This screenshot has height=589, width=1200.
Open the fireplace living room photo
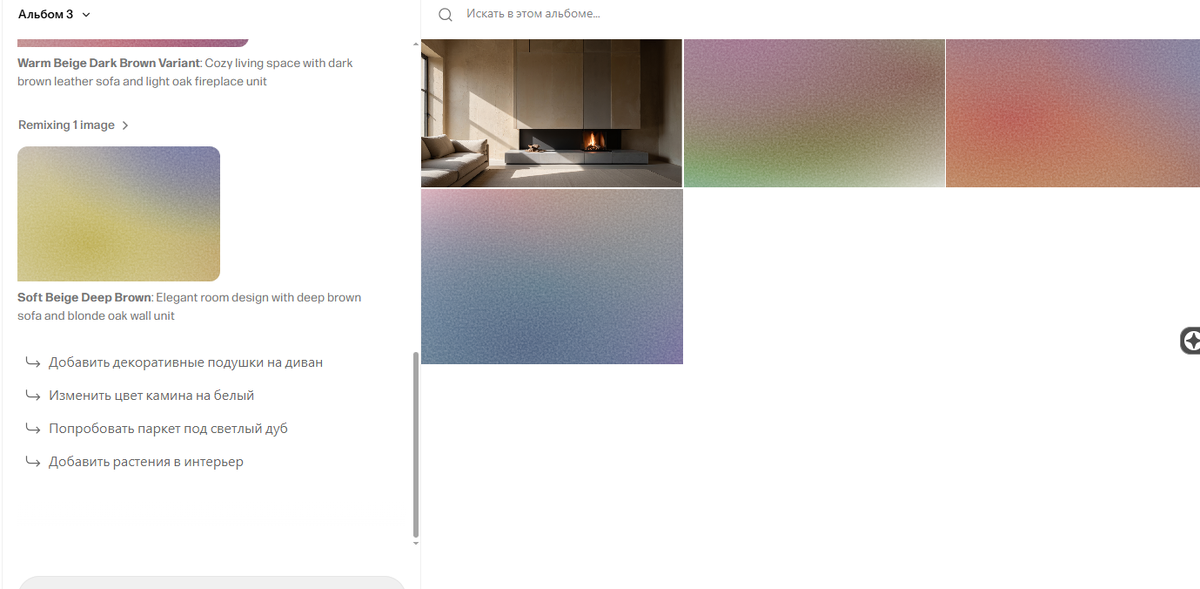[551, 113]
